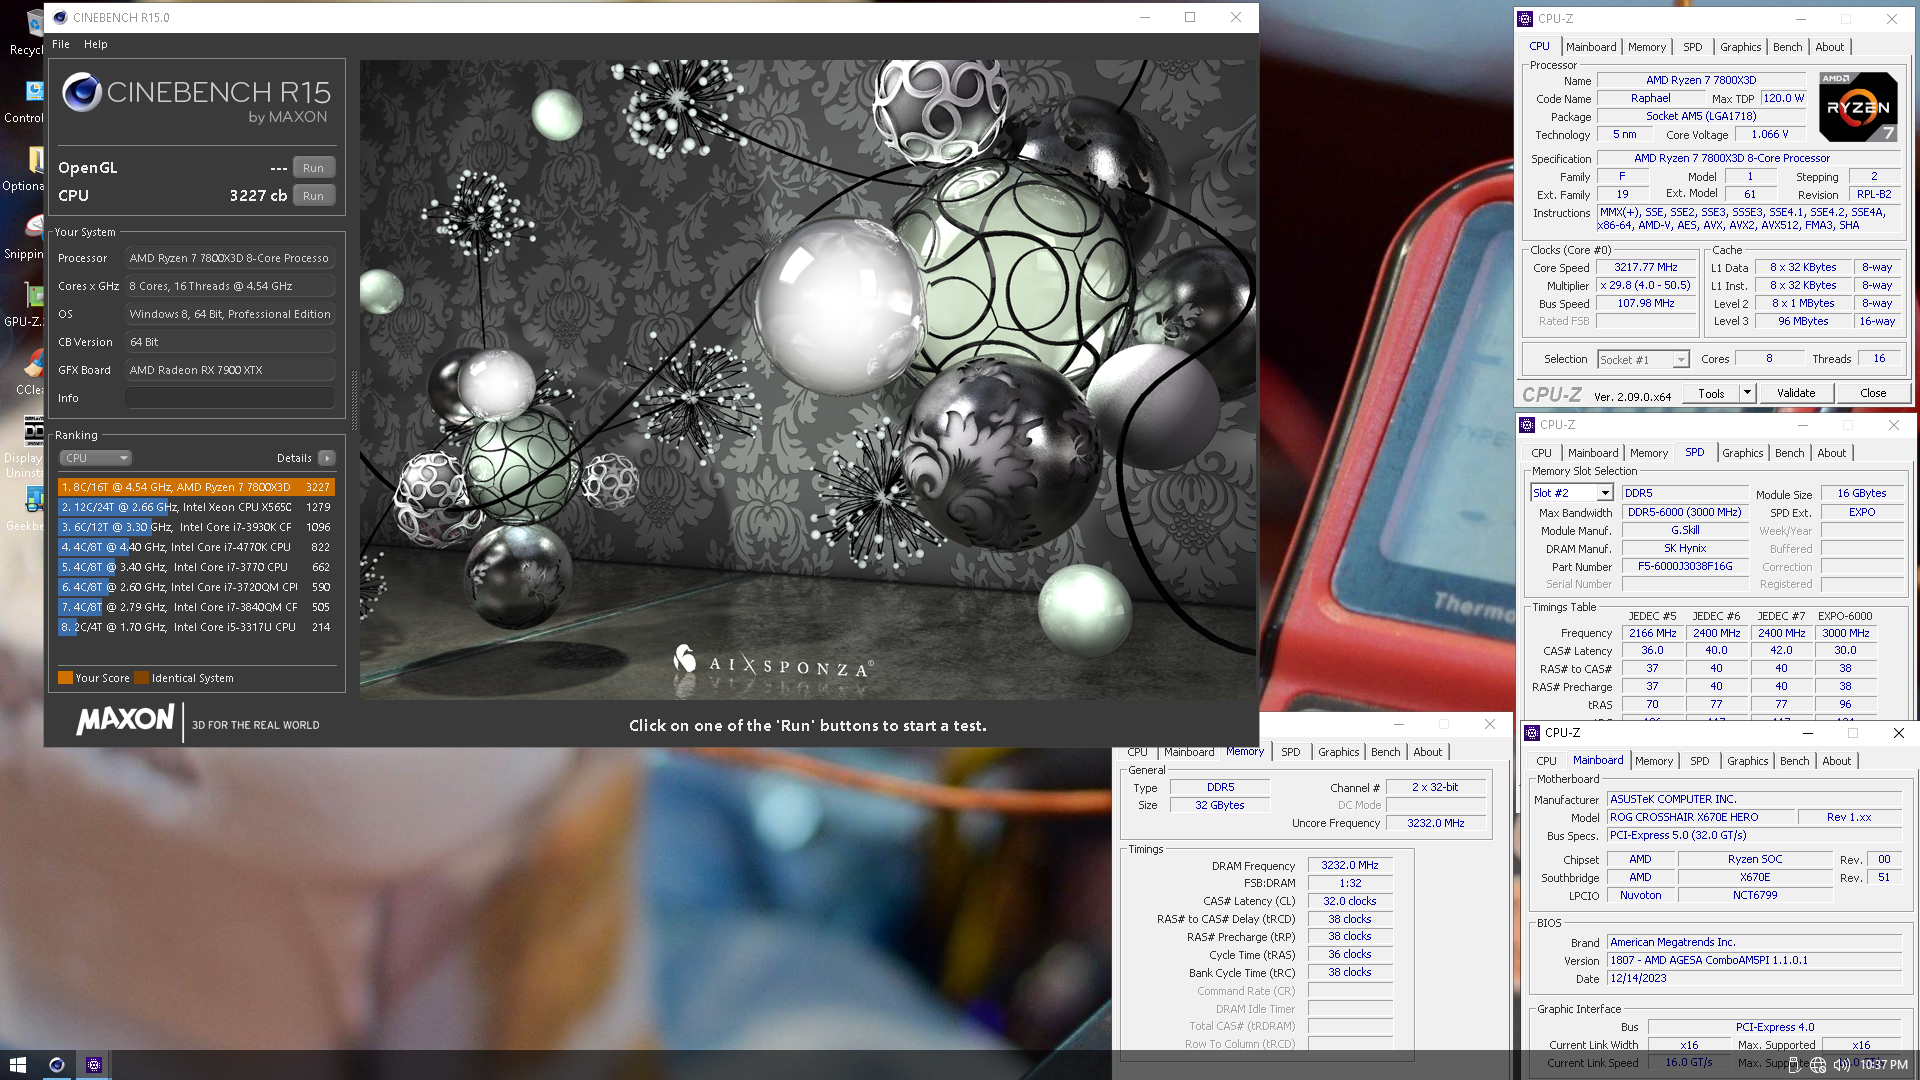1920x1080 pixels.
Task: Switch to Cinebench in the taskbar
Action: [x=57, y=1065]
